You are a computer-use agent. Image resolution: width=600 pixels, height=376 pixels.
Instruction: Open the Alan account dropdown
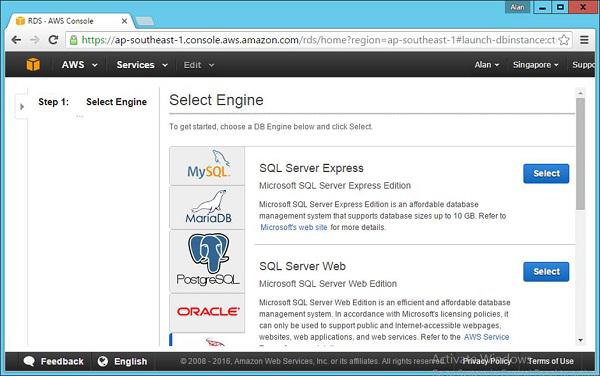tap(487, 65)
